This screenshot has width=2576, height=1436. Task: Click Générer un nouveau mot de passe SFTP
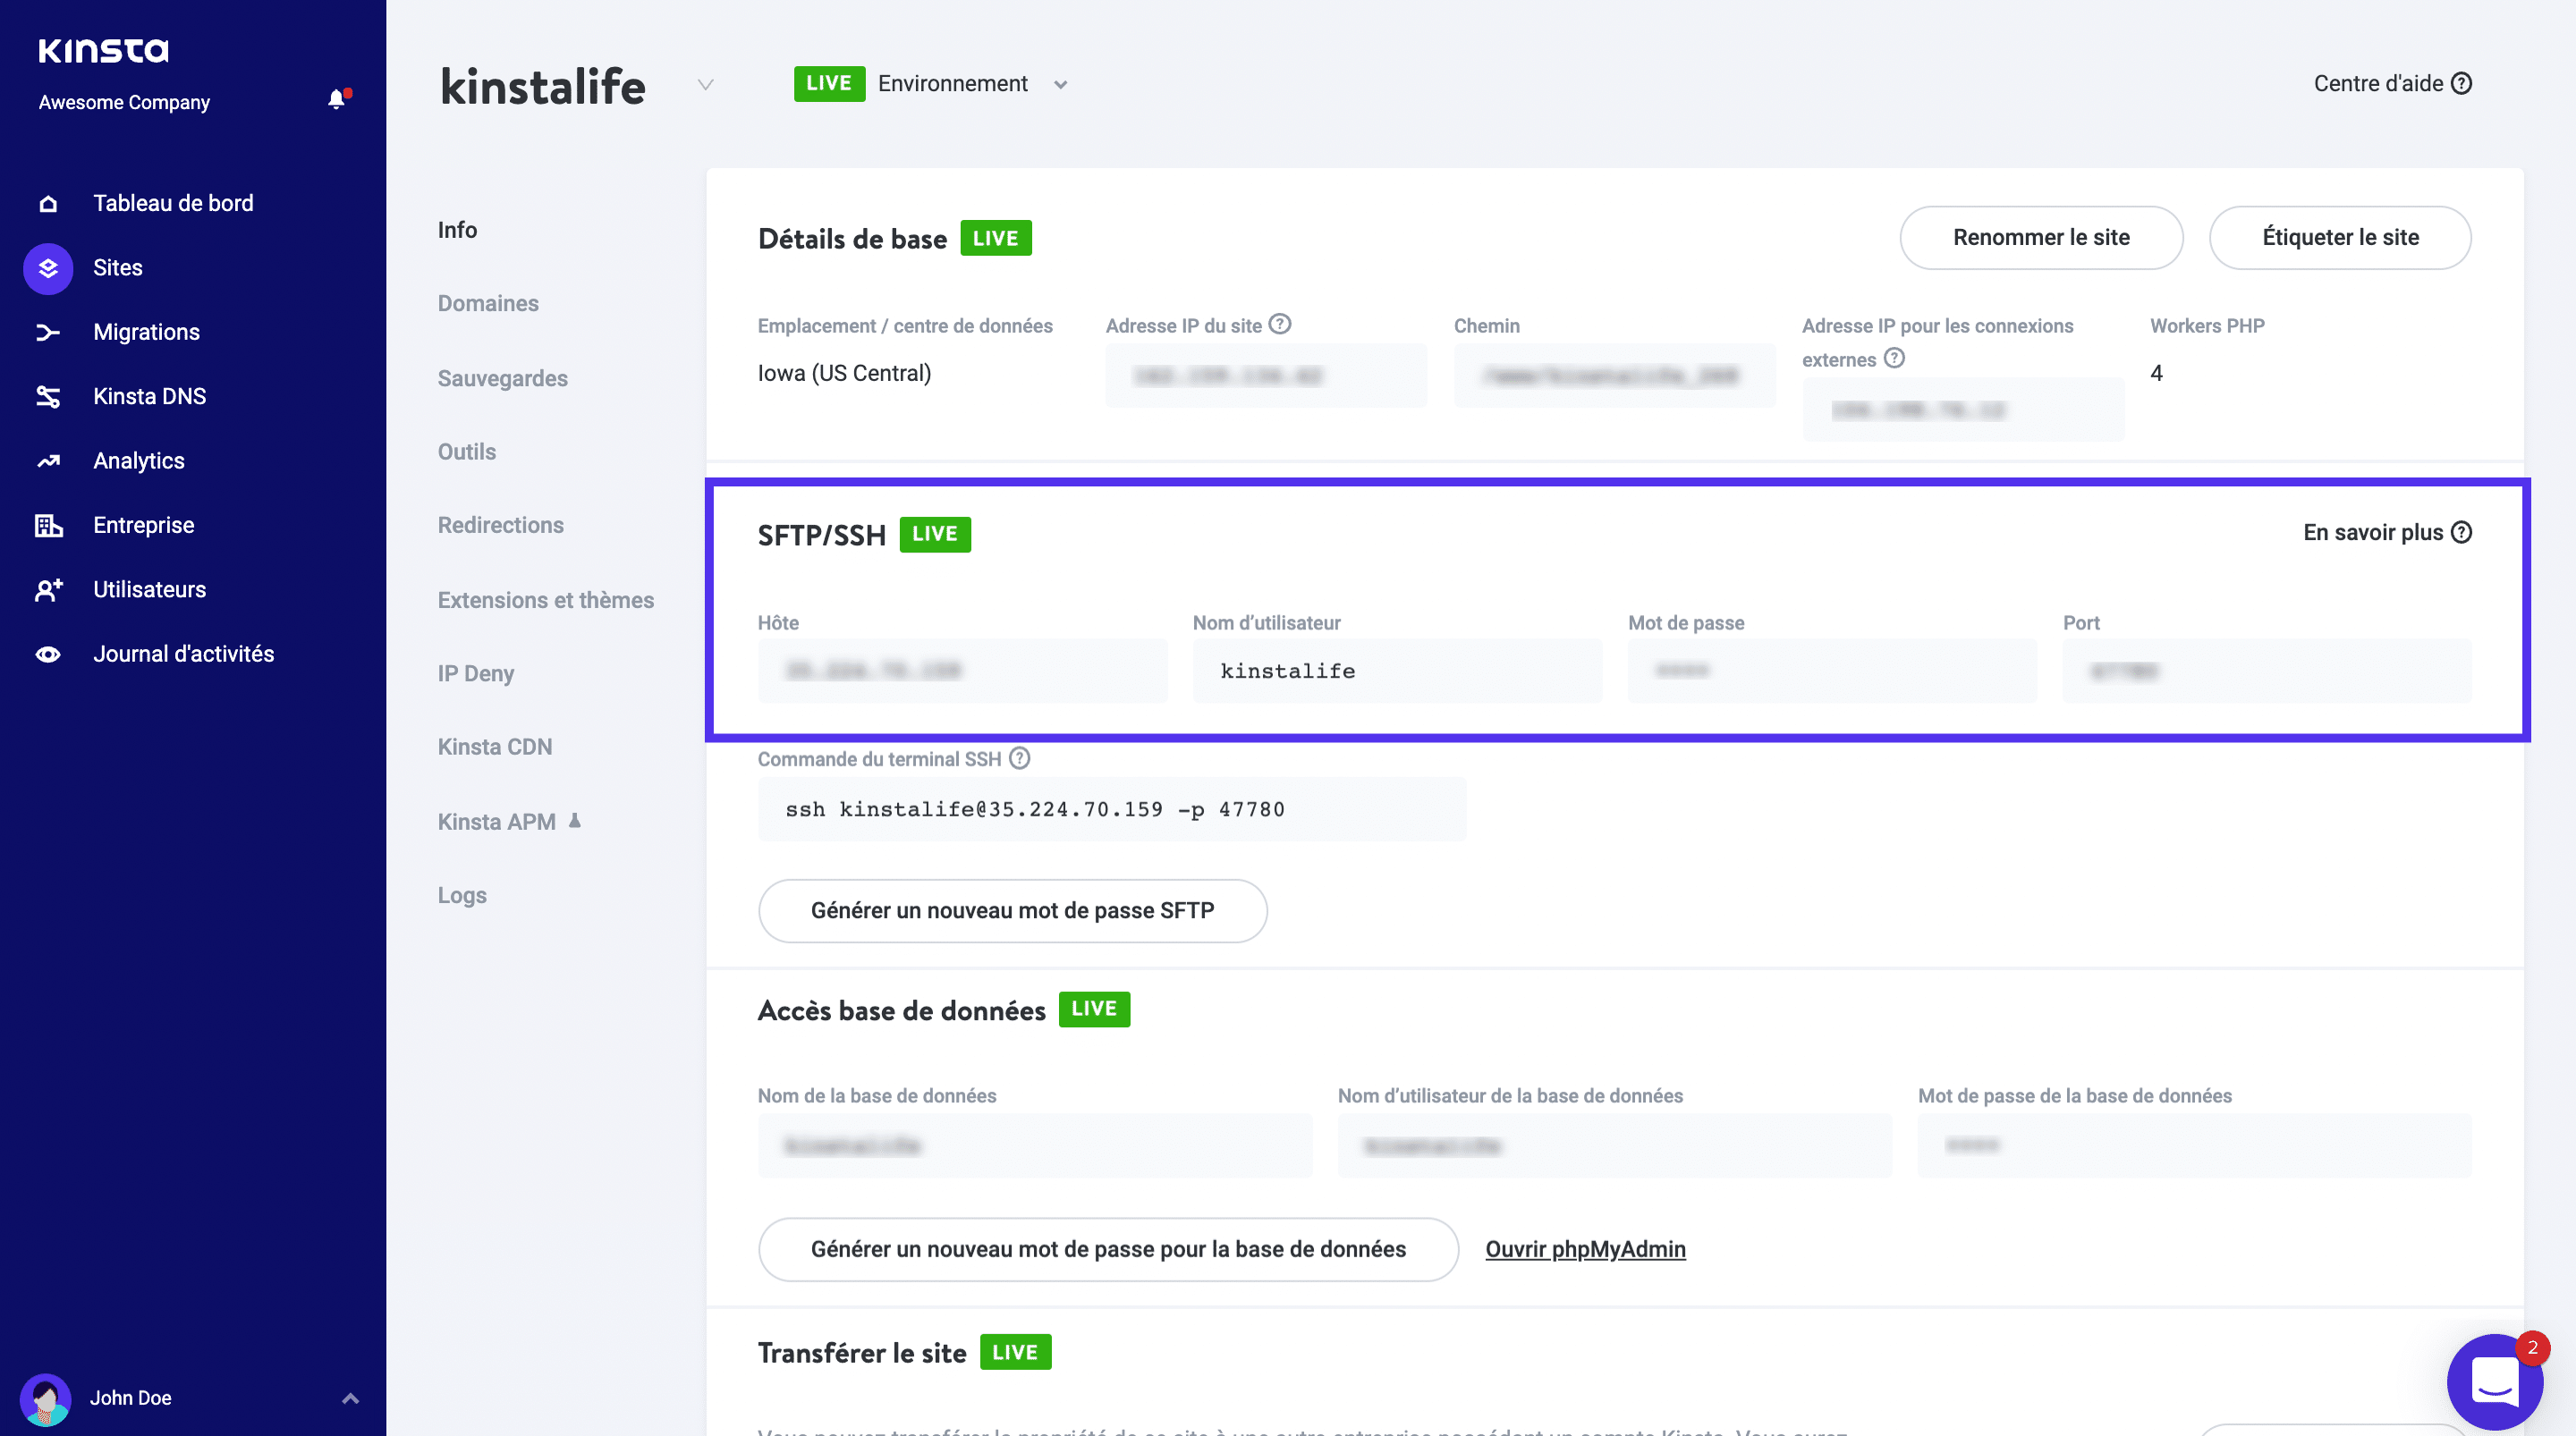point(1013,911)
